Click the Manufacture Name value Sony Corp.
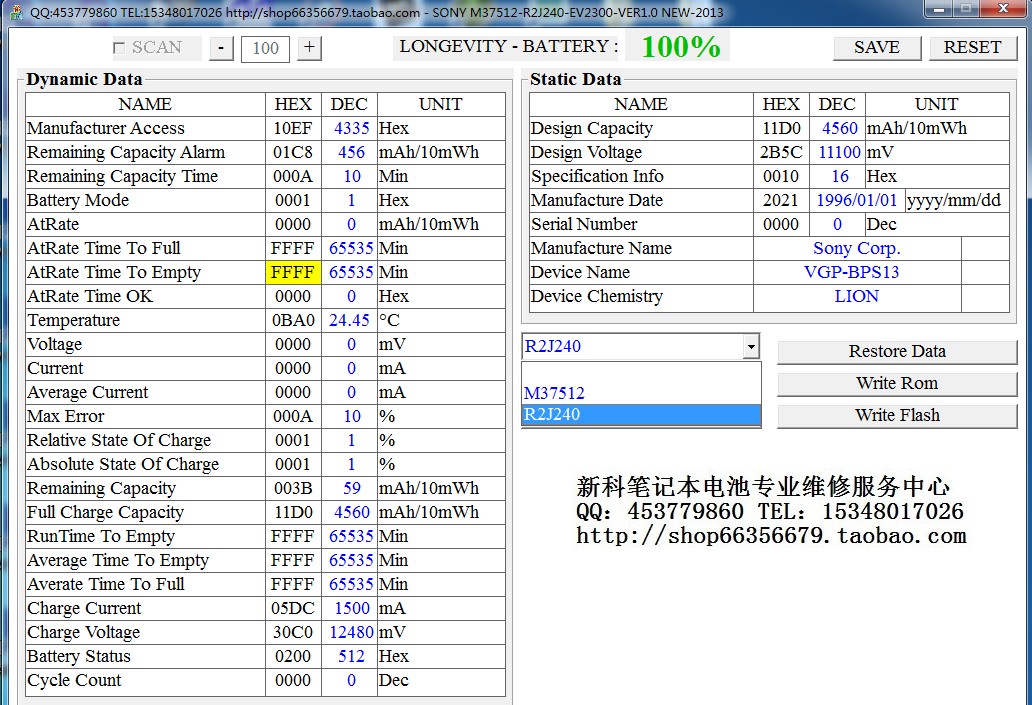The width and height of the screenshot is (1032, 705). [857, 249]
